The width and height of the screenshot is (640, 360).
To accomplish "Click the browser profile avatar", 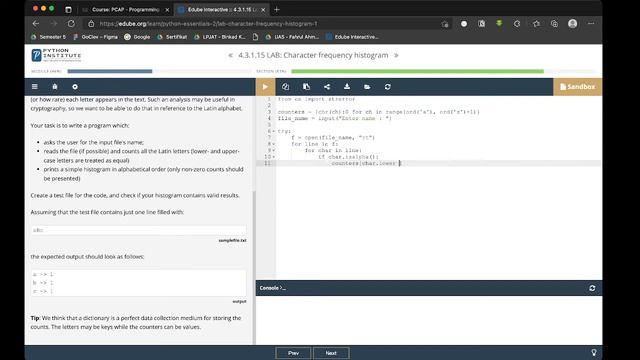I will click(x=573, y=24).
